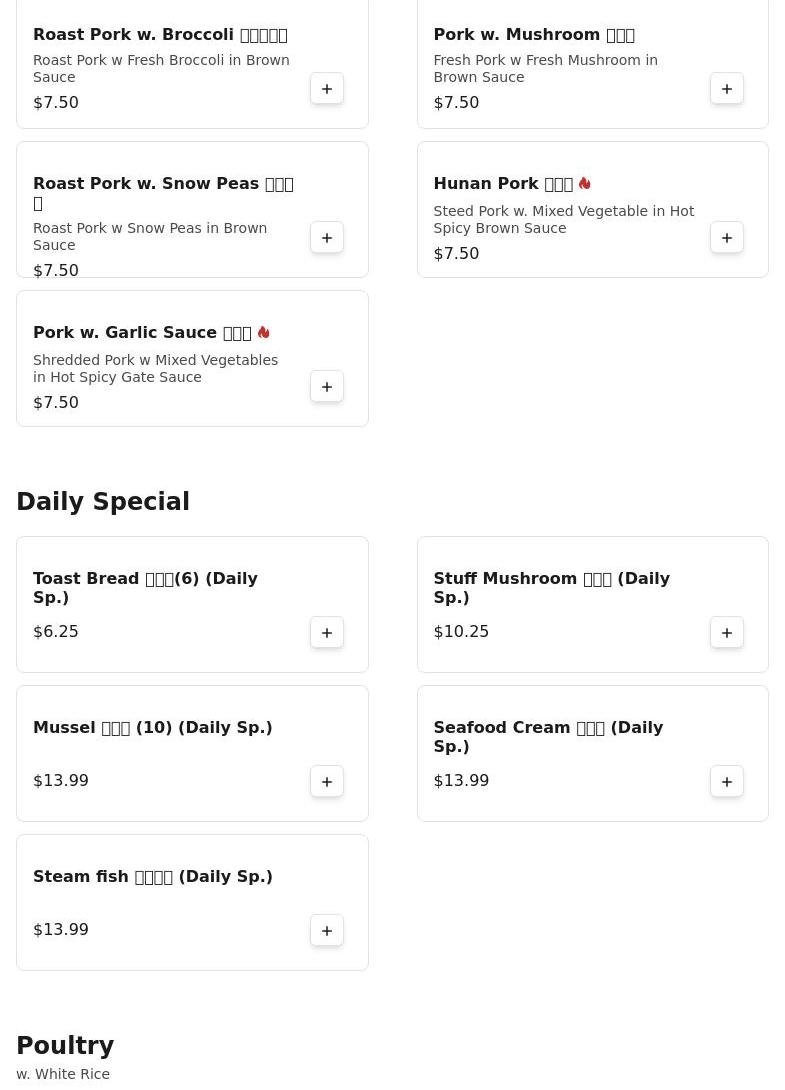Add Toast Bread daily special to order

point(327,633)
